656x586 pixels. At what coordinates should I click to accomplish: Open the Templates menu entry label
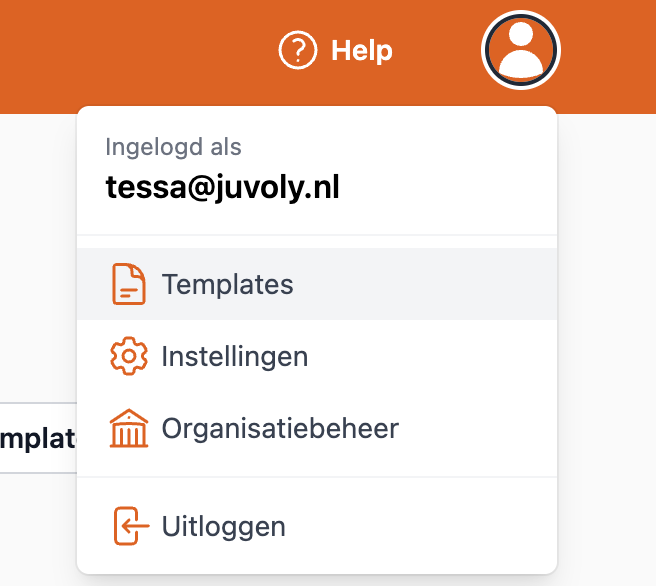[227, 284]
